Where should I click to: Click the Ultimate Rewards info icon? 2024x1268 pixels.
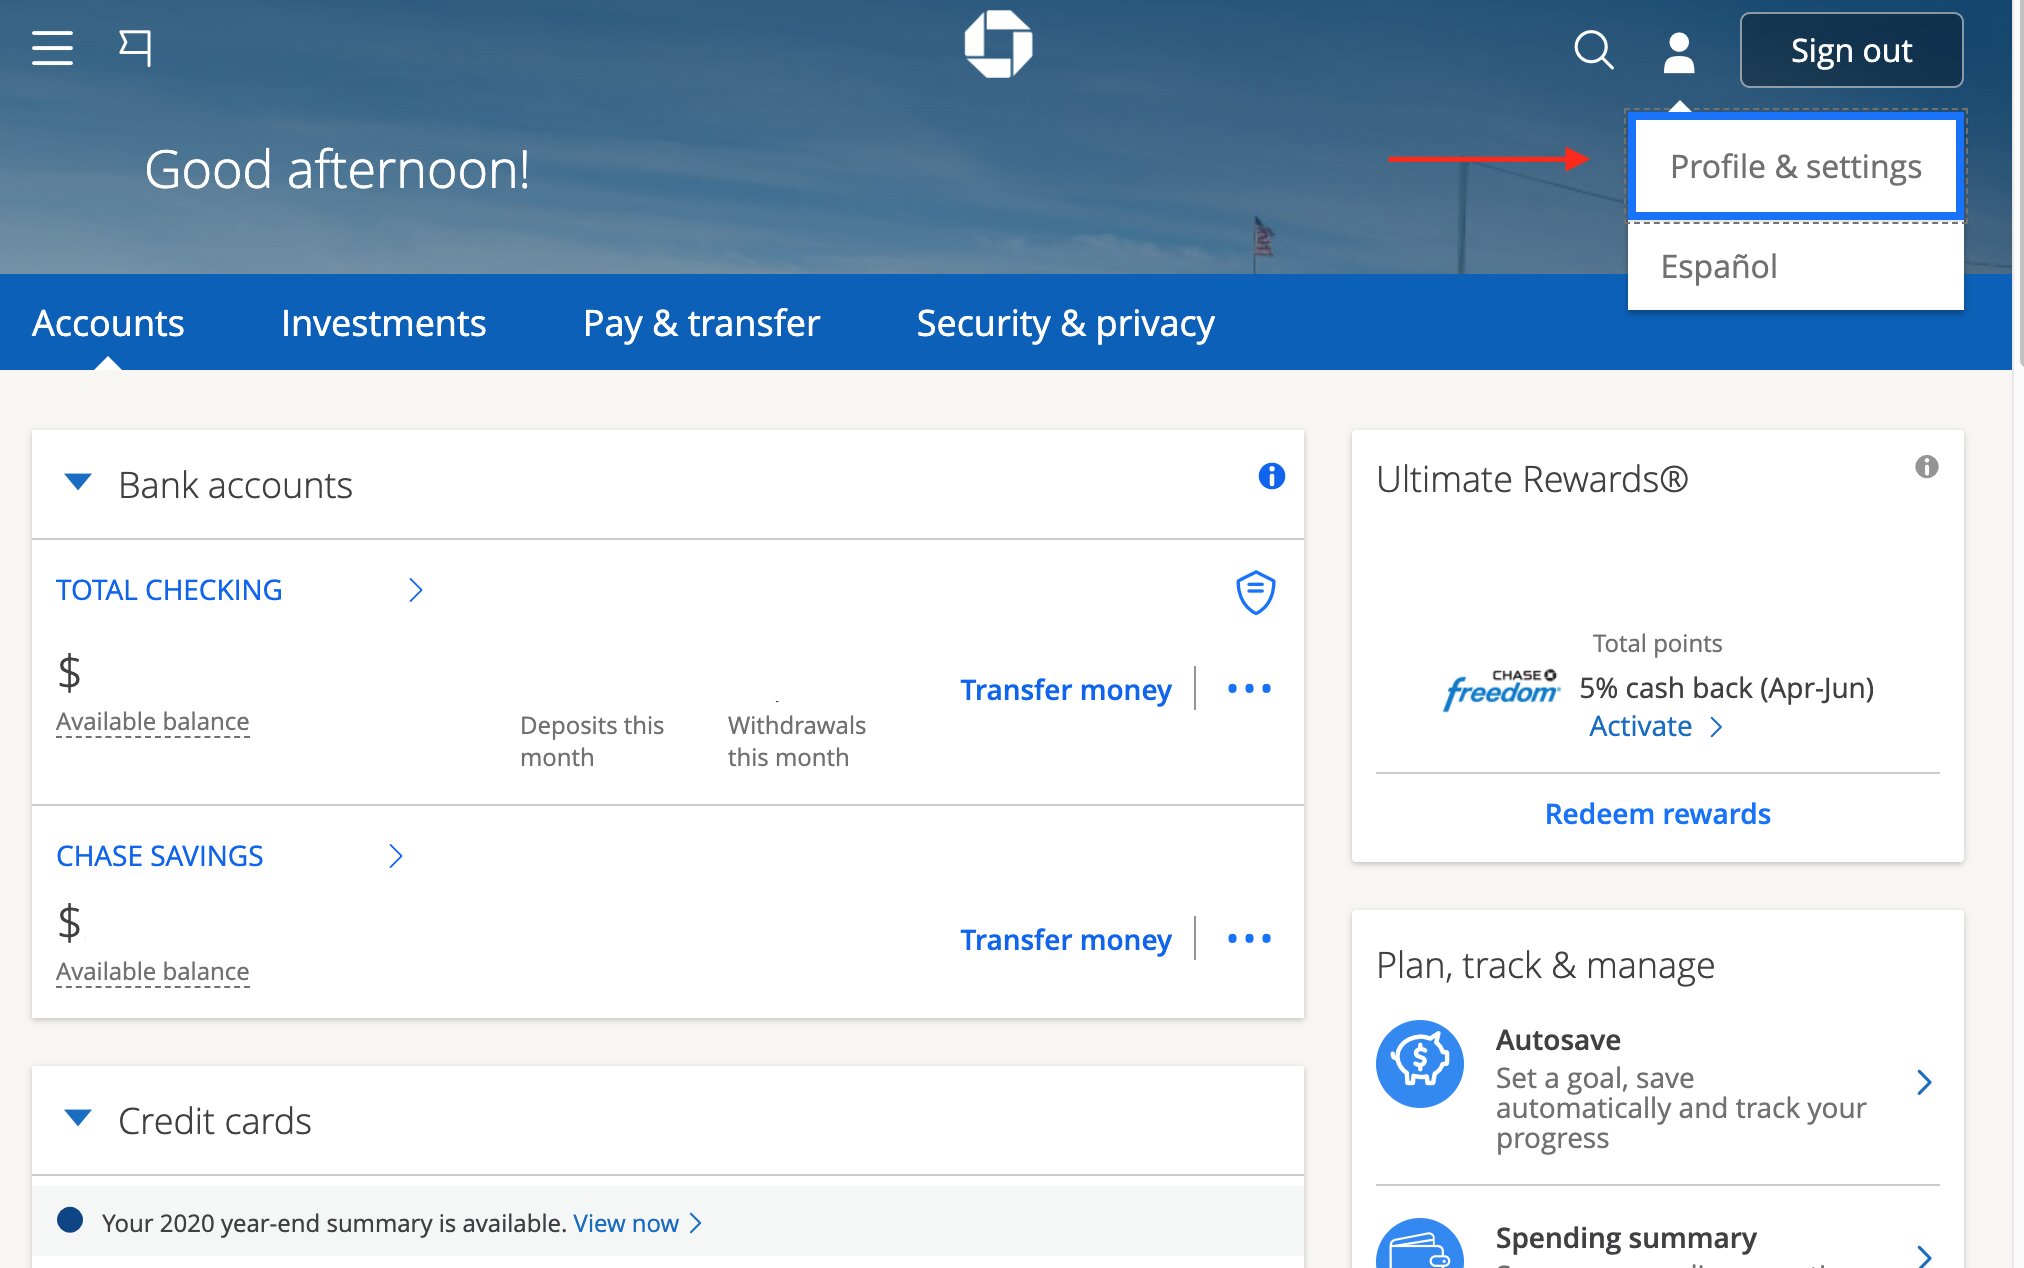[x=1926, y=467]
